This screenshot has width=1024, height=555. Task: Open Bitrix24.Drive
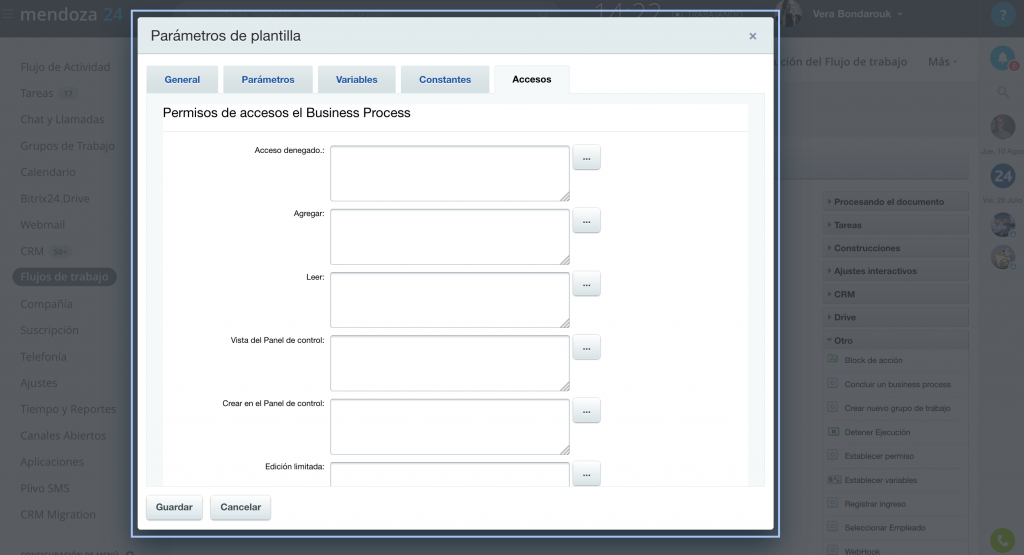(x=55, y=198)
